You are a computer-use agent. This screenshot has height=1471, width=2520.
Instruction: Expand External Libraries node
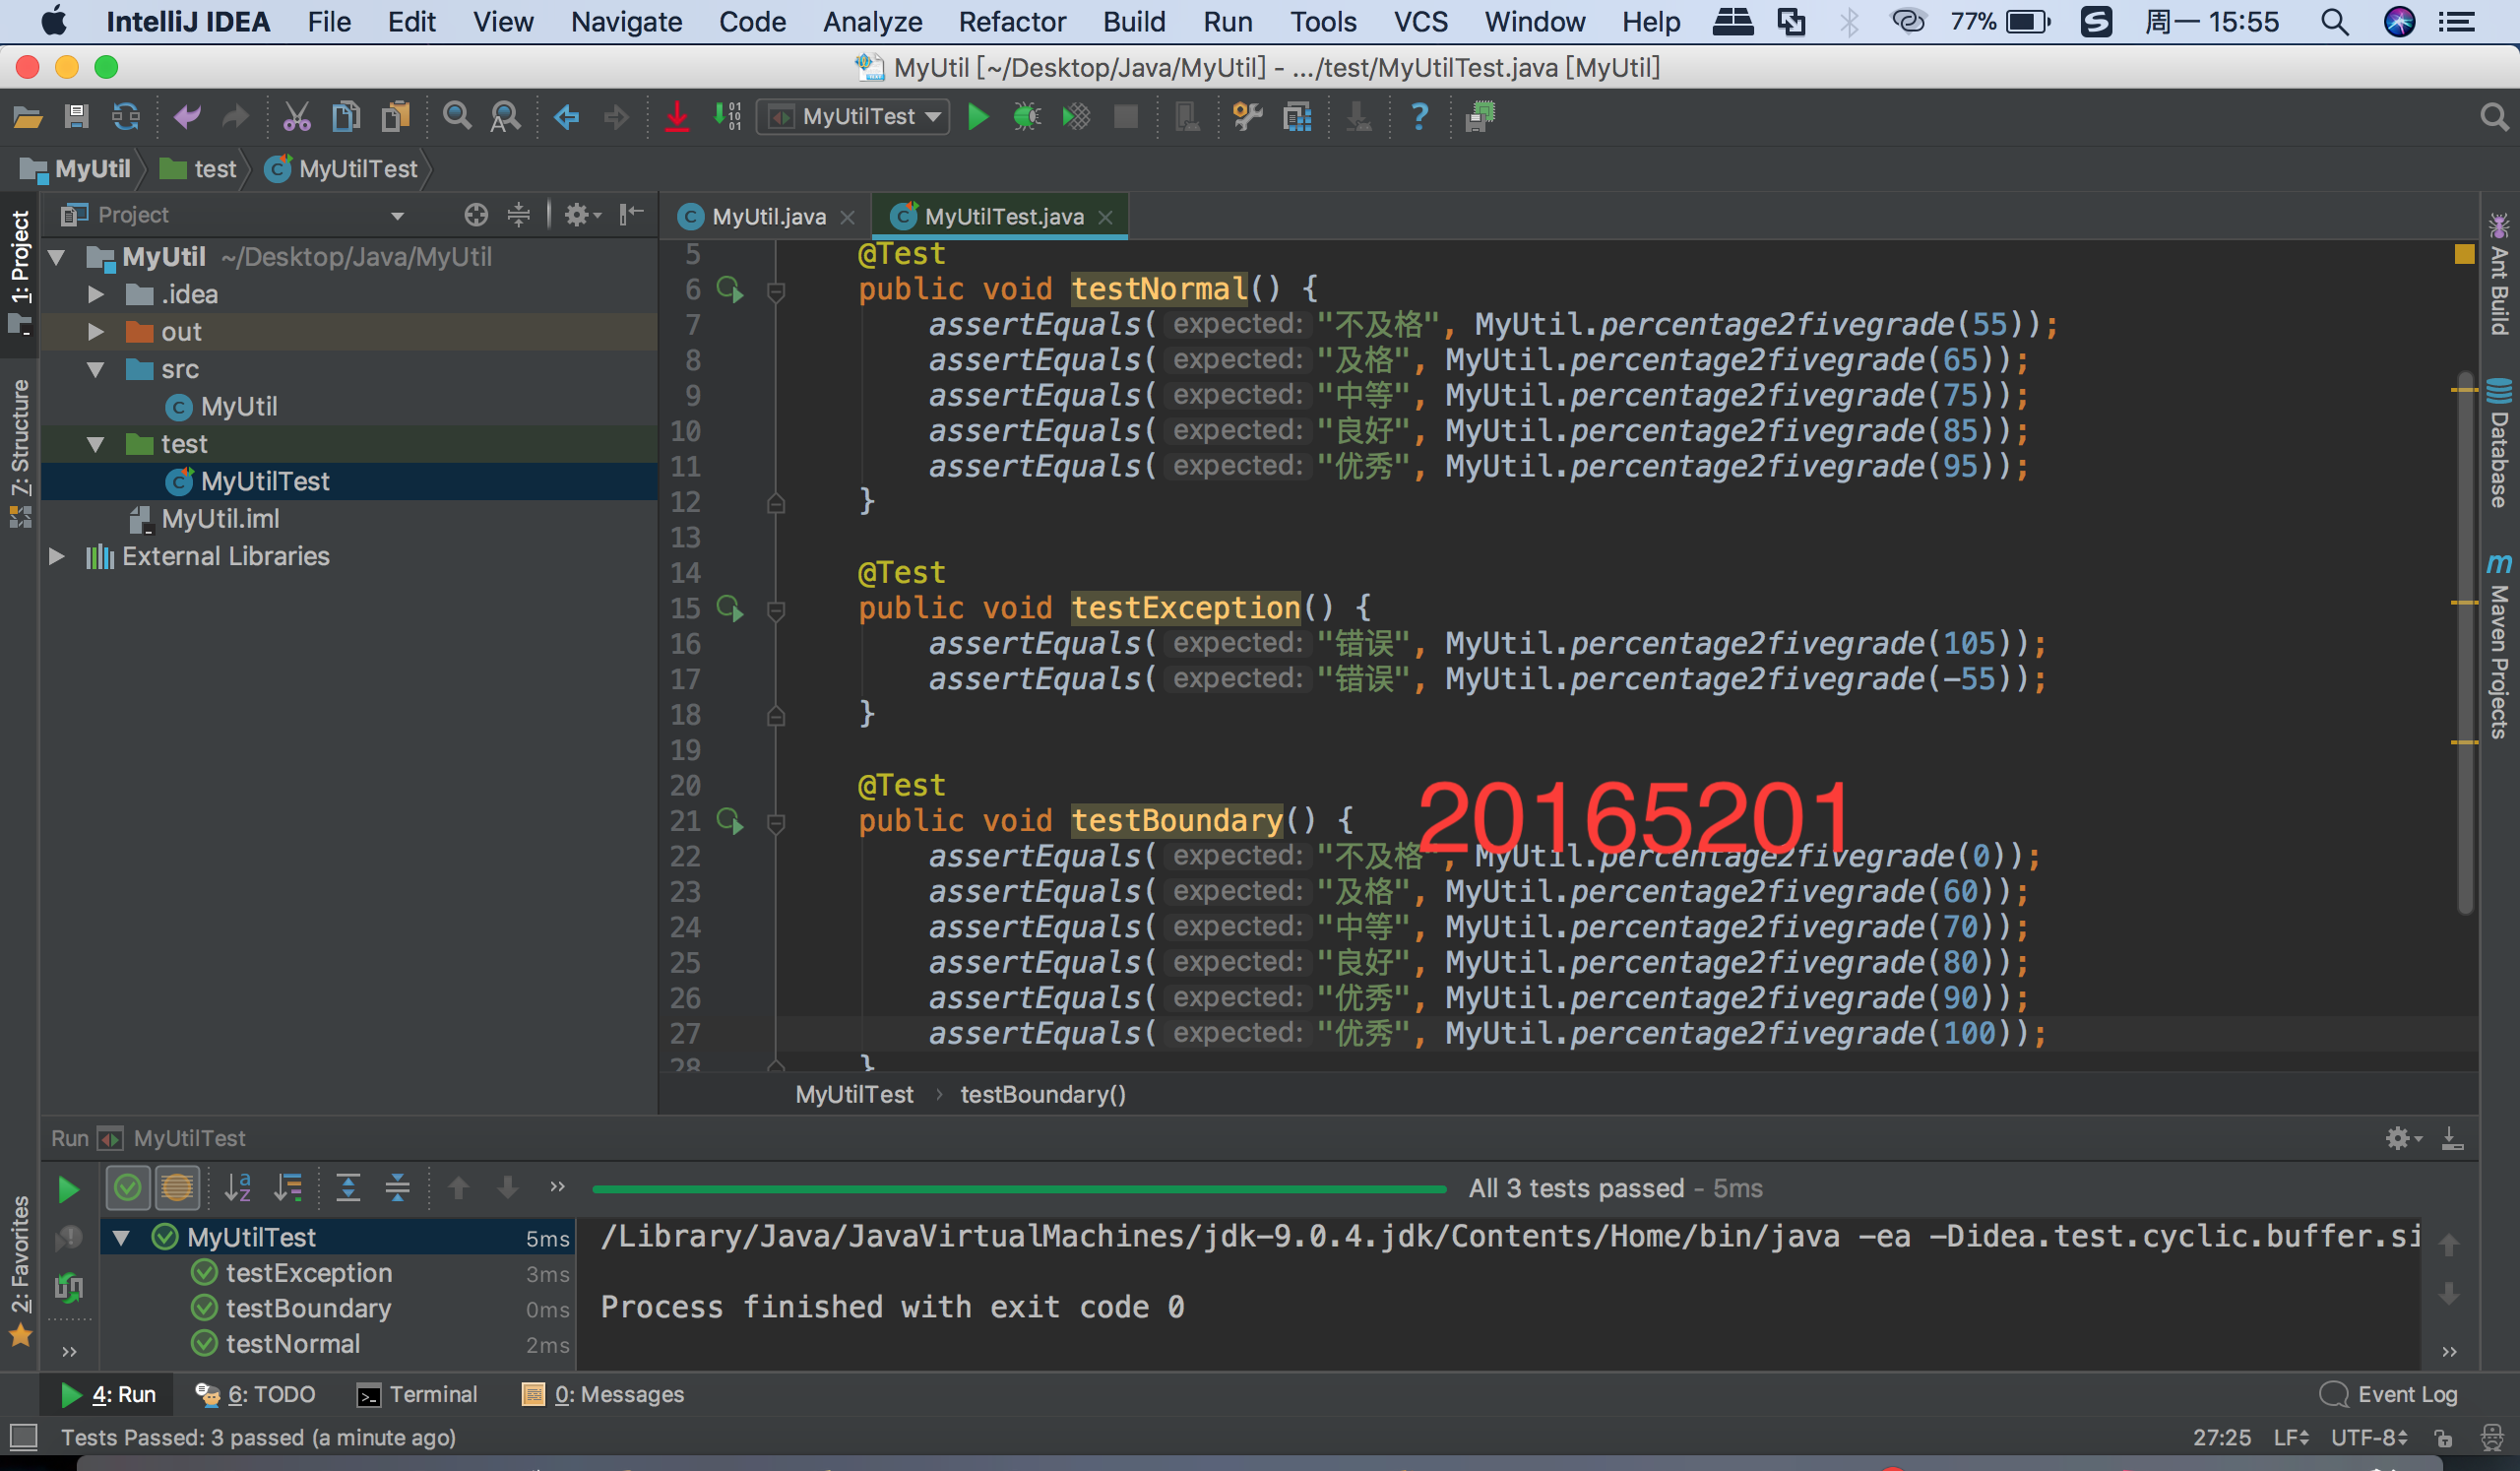57,556
